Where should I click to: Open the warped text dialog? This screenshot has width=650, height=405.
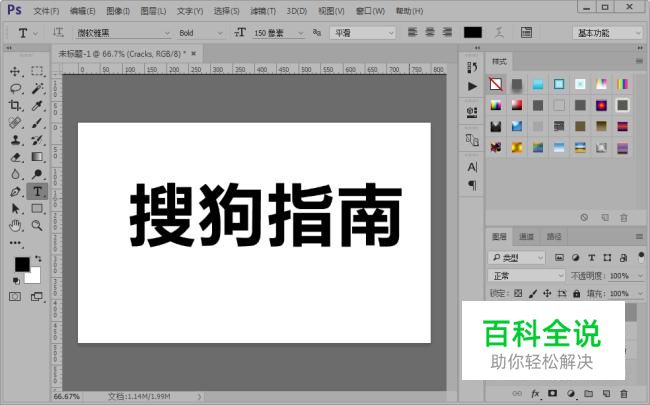click(500, 32)
